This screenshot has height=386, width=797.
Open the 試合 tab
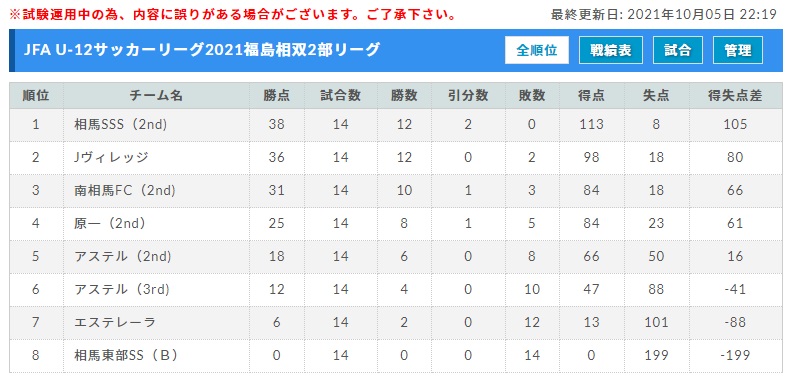tap(678, 50)
